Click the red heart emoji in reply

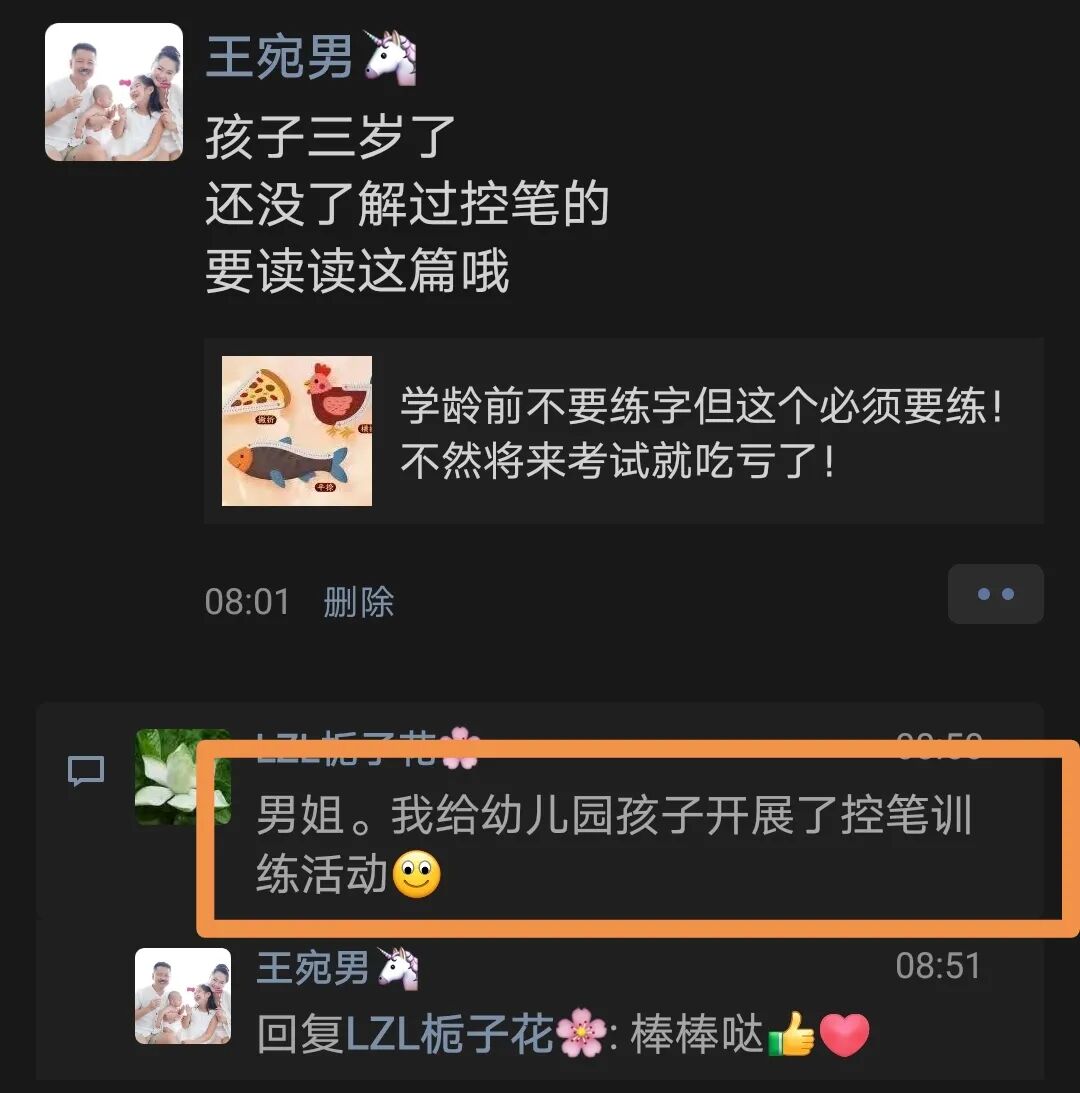844,1034
